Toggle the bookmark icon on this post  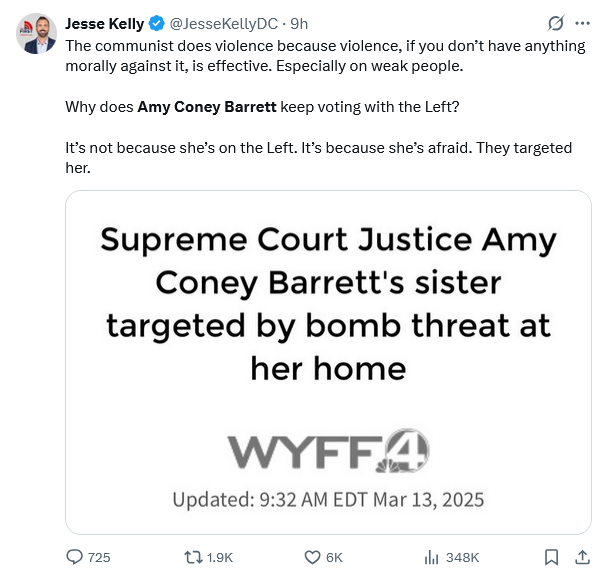click(x=552, y=557)
